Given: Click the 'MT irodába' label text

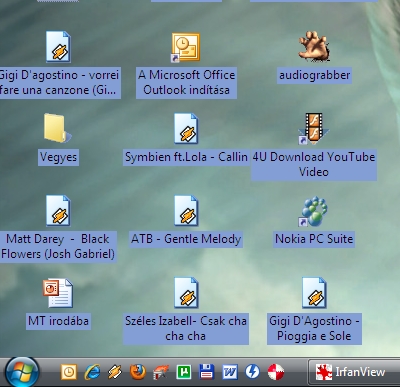Looking at the screenshot, I should 58,321.
